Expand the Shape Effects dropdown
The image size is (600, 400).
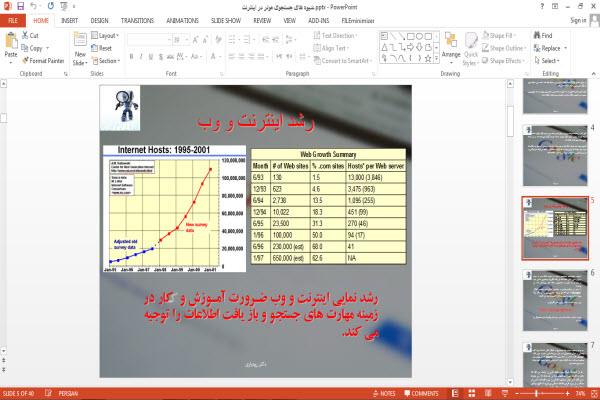503,61
